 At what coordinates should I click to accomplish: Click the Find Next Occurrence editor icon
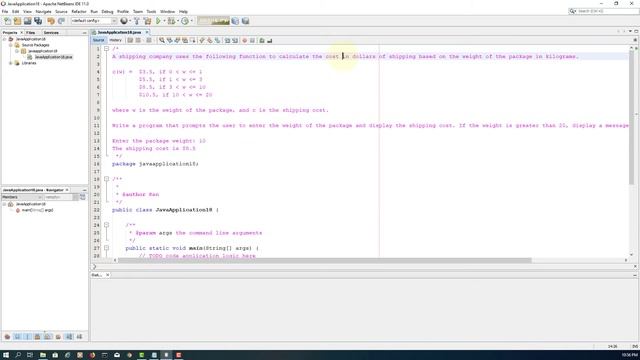click(x=177, y=40)
